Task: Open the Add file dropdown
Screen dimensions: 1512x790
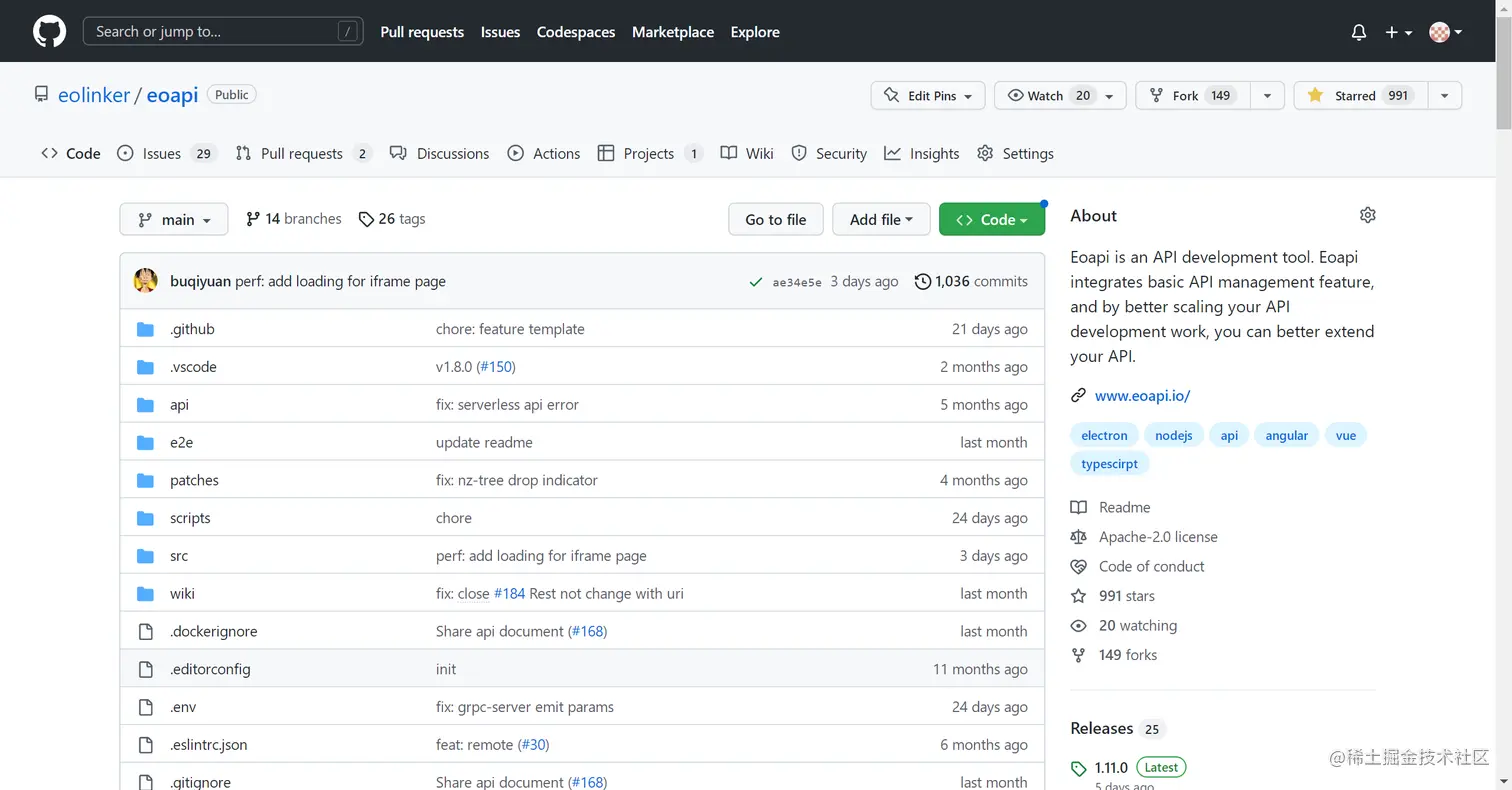Action: click(x=881, y=219)
